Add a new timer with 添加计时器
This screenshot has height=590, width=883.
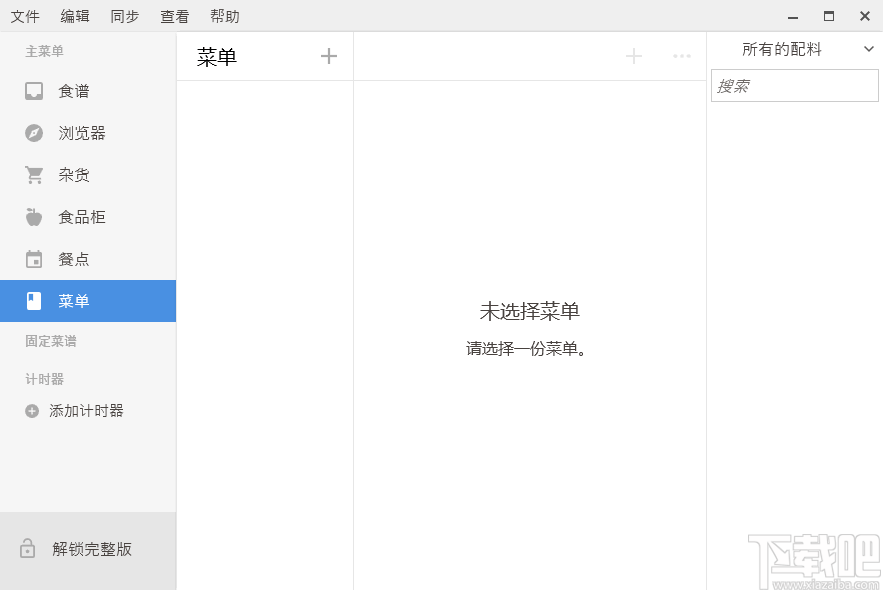85,410
